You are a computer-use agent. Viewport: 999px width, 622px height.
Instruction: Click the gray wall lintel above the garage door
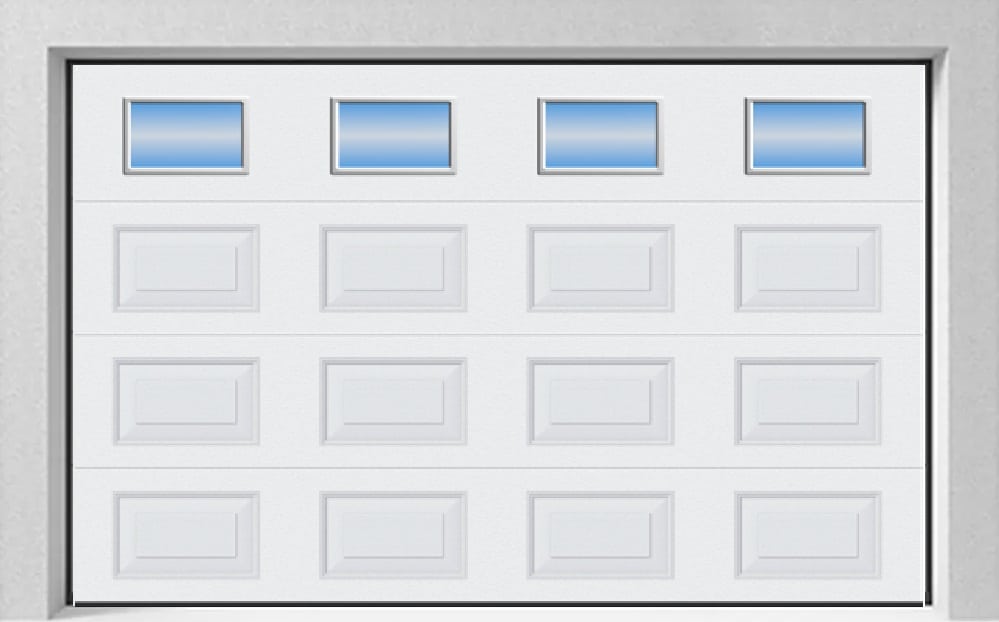pos(500,23)
